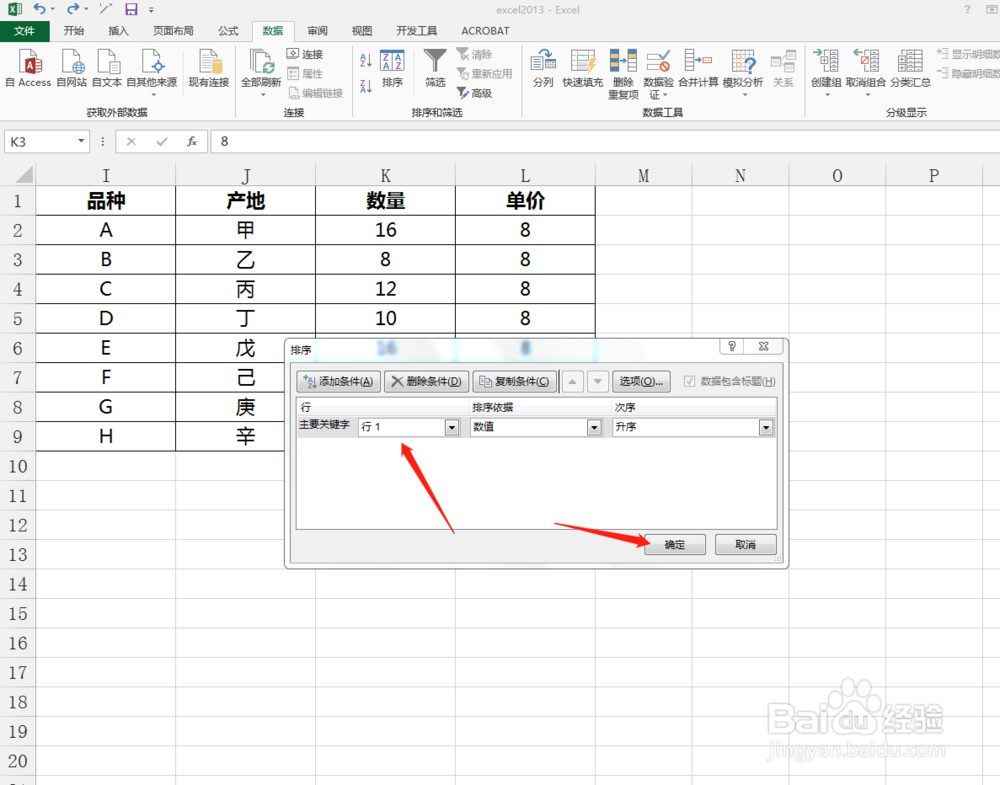Select the Flash Fill (快速填充) icon

coord(583,67)
